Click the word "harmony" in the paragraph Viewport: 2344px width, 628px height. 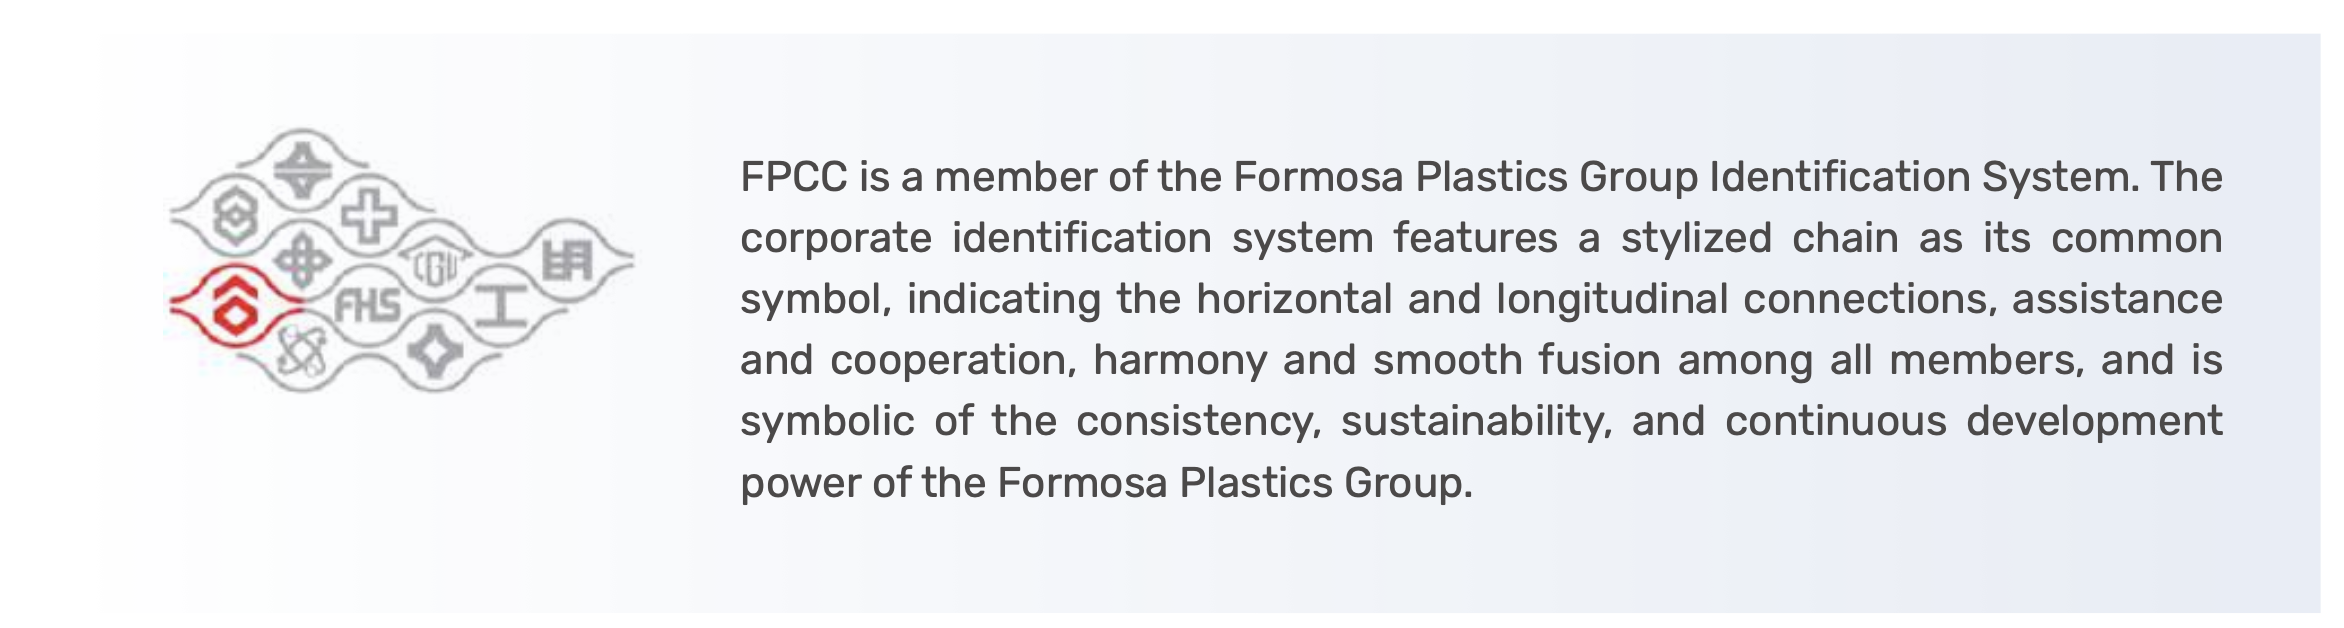[x=1180, y=361]
